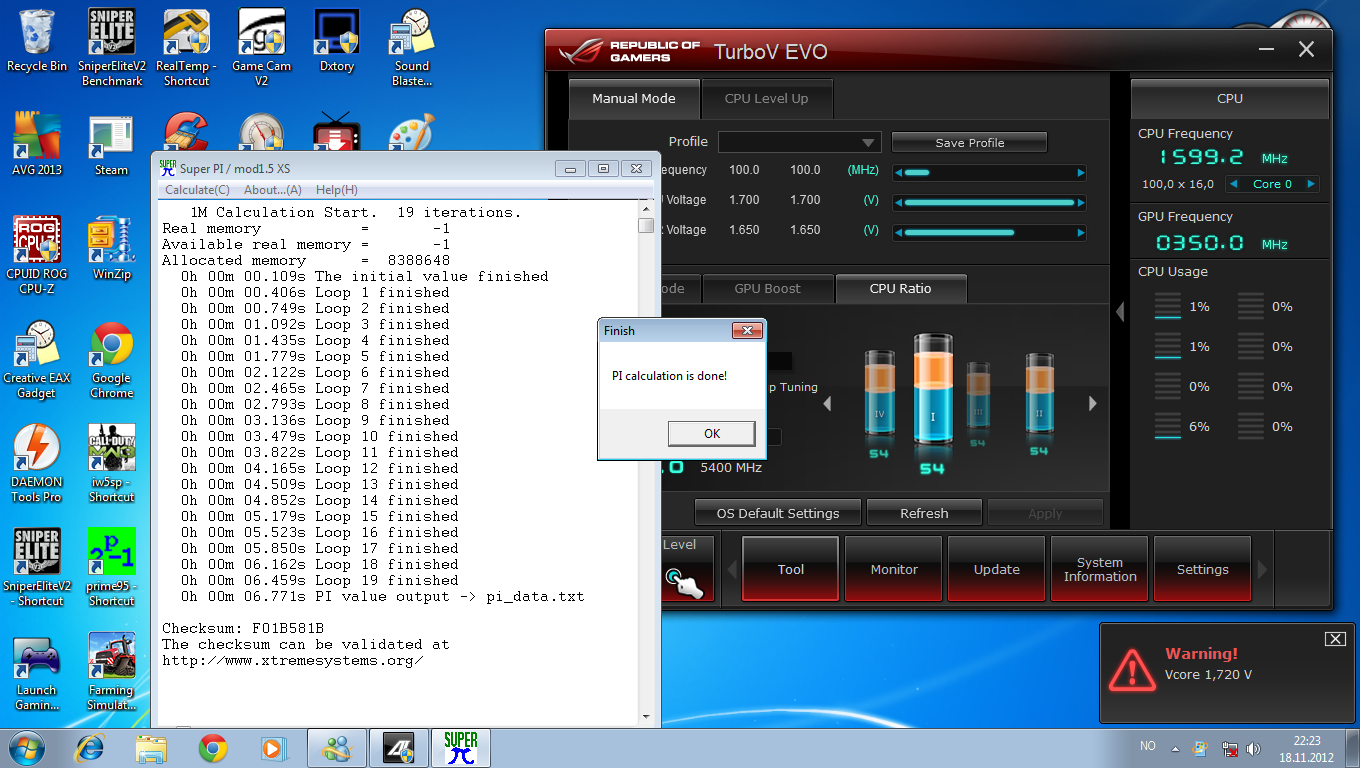Open the prime95 shortcut on the desktop
Viewport: 1360px width, 768px height.
[111, 568]
